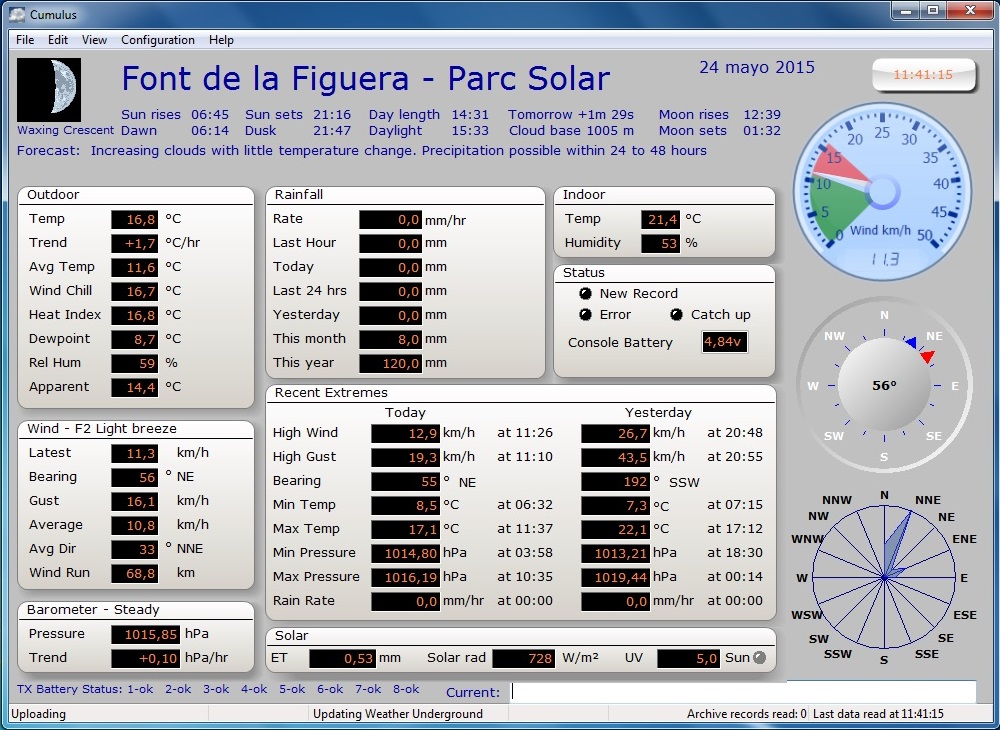The height and width of the screenshot is (730, 1000).
Task: Click the Outdoor Temp value 16,8
Action: click(135, 219)
